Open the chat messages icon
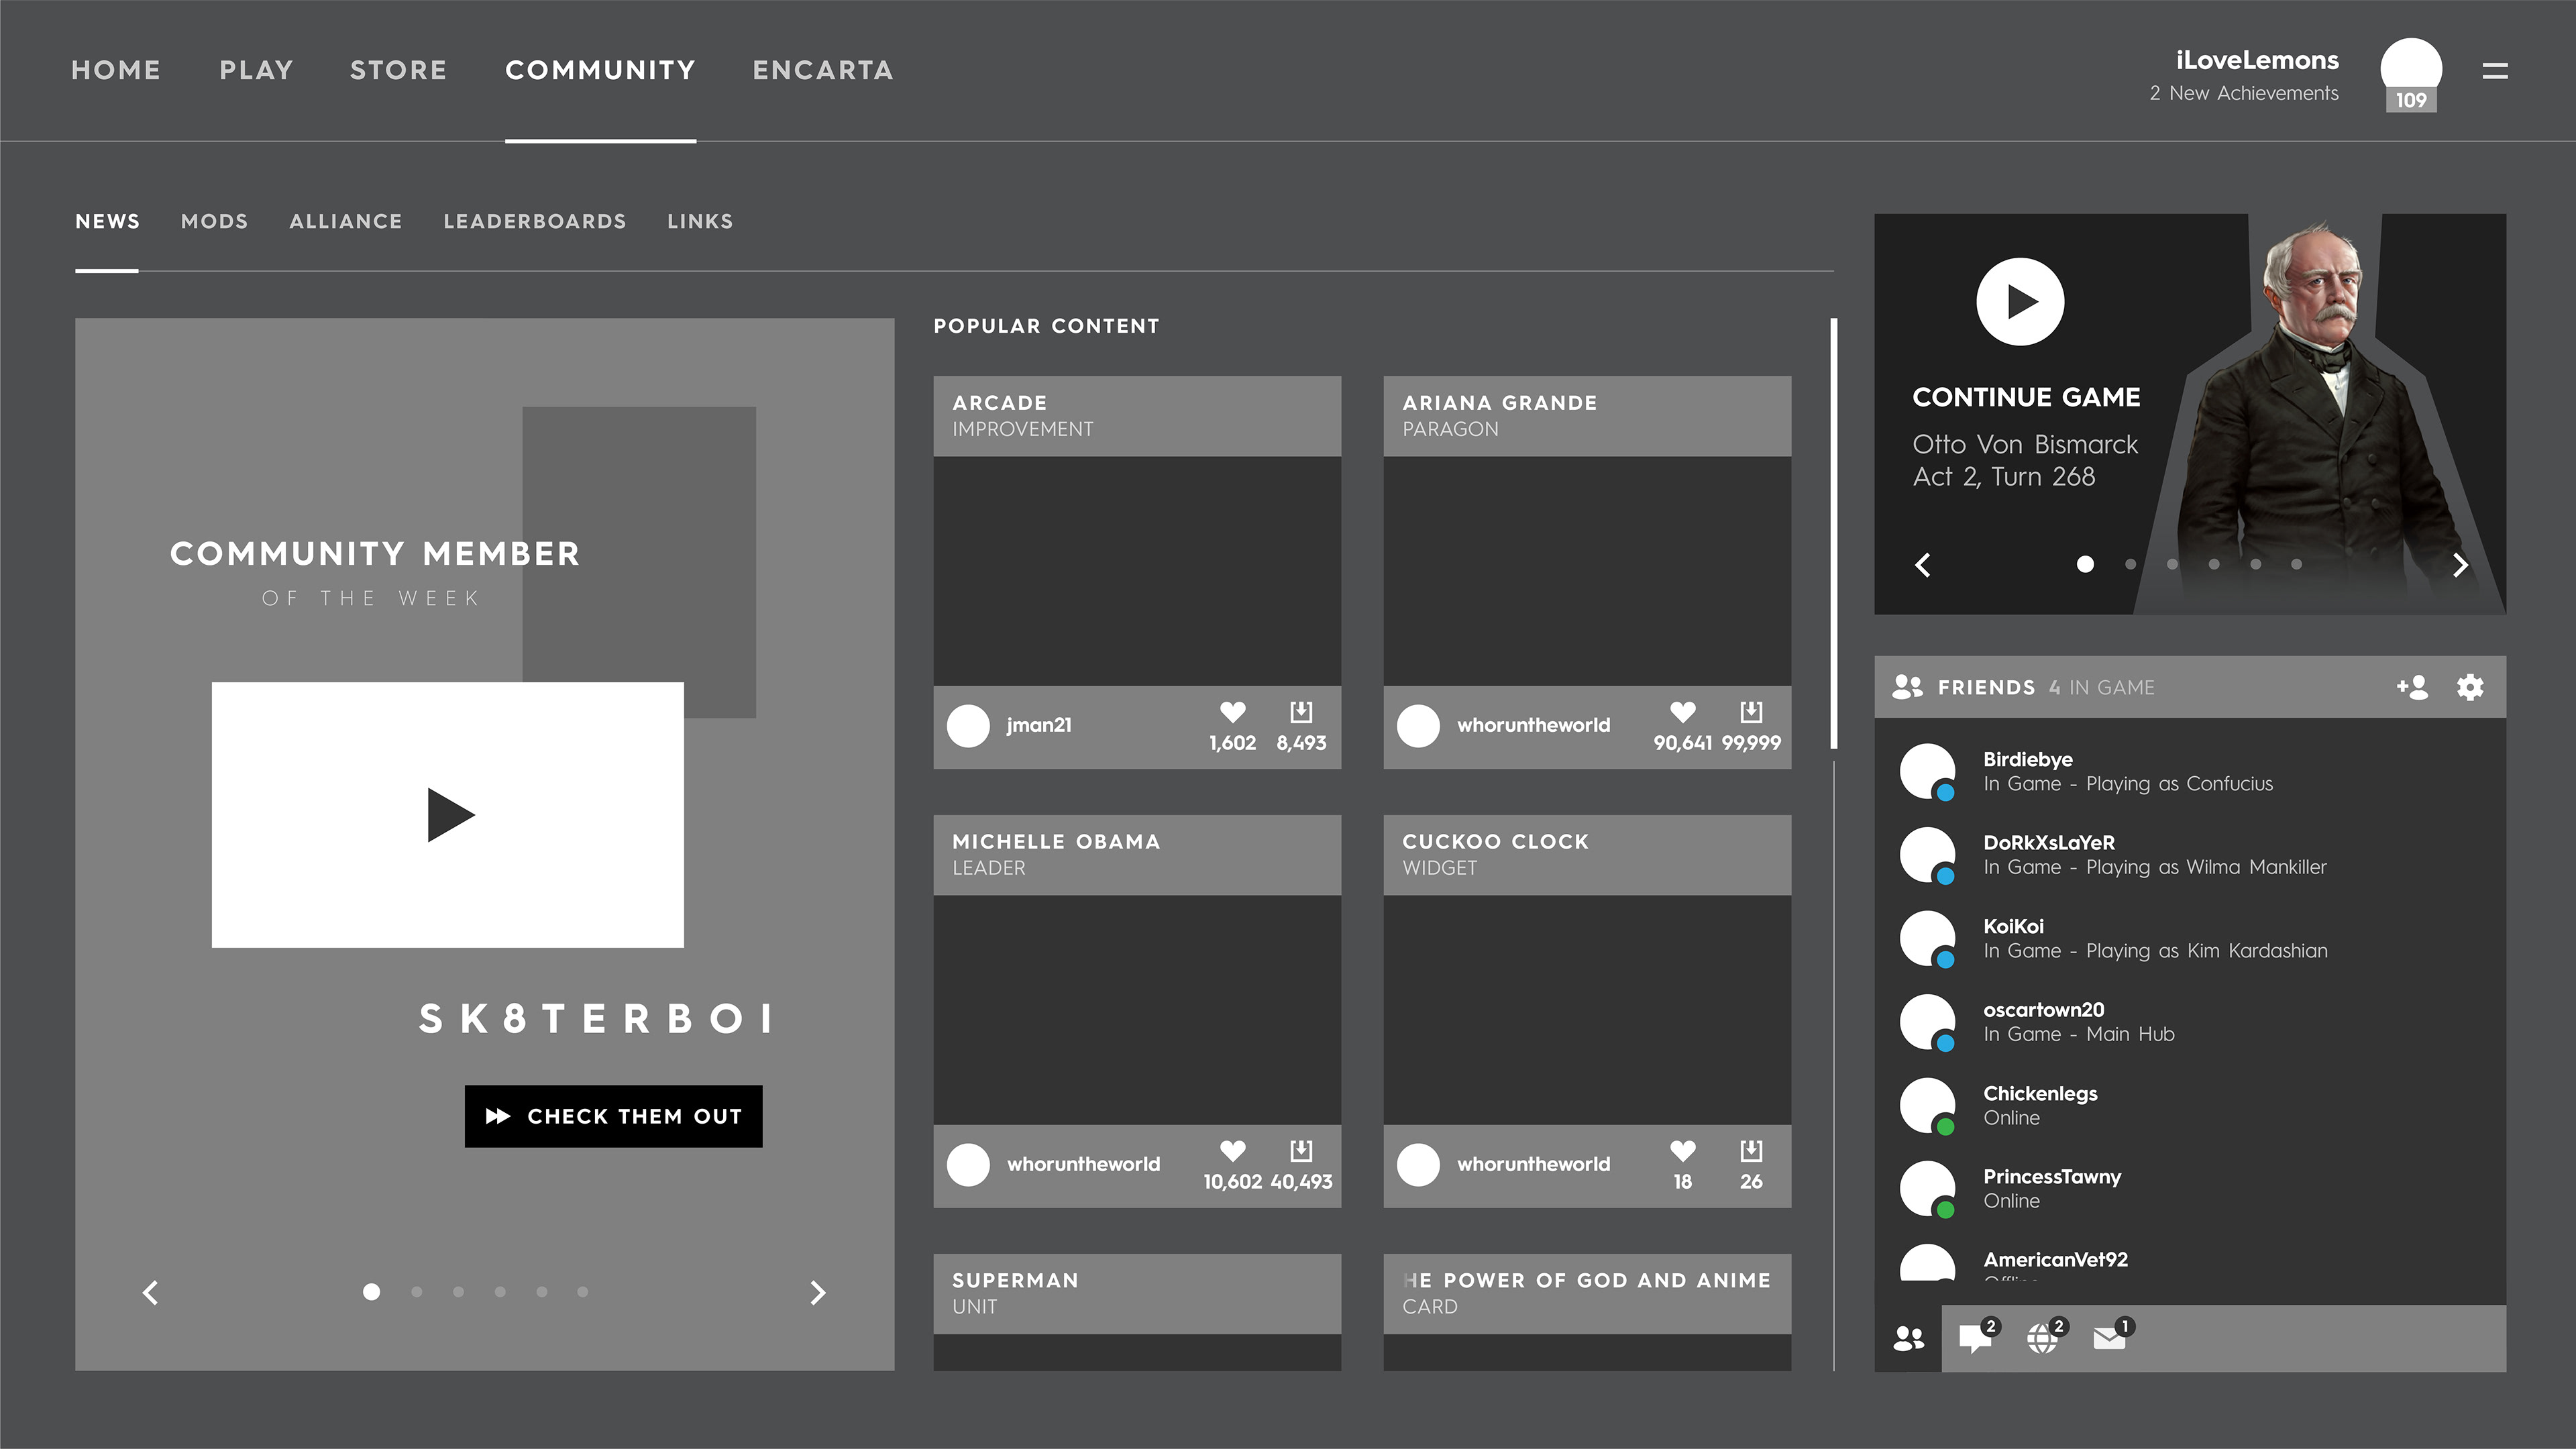The image size is (2576, 1449). 1975,1337
